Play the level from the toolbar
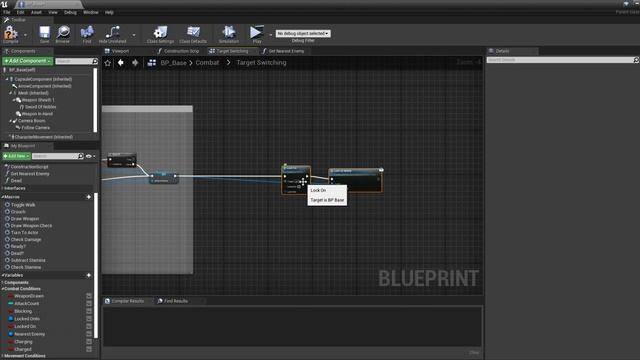 257,33
